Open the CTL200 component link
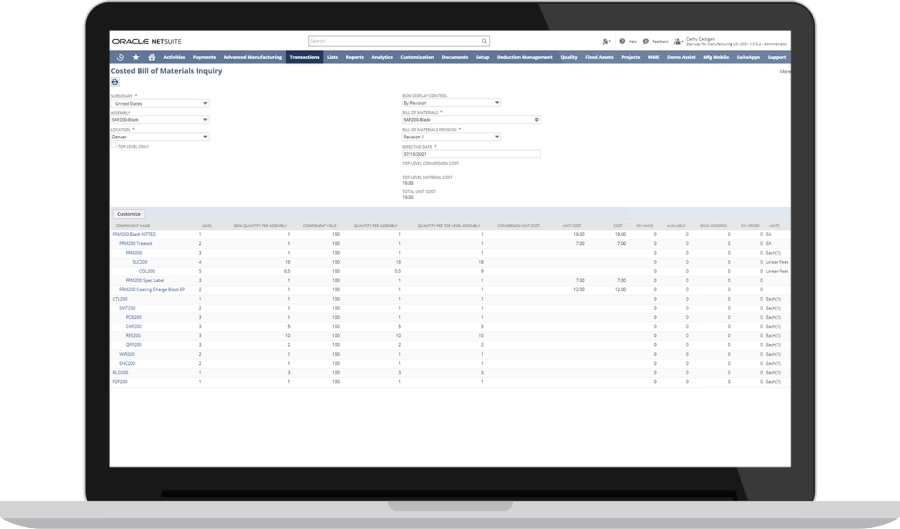 point(120,299)
